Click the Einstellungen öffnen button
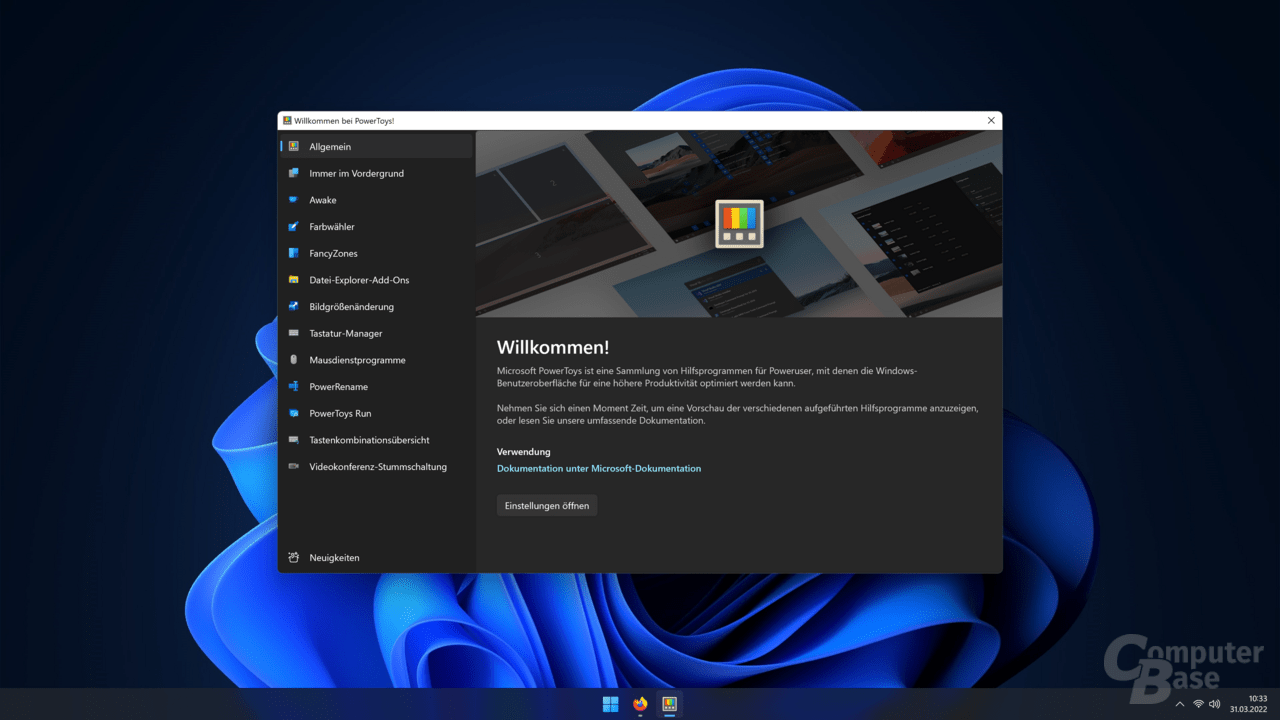The width and height of the screenshot is (1280, 720). click(547, 506)
